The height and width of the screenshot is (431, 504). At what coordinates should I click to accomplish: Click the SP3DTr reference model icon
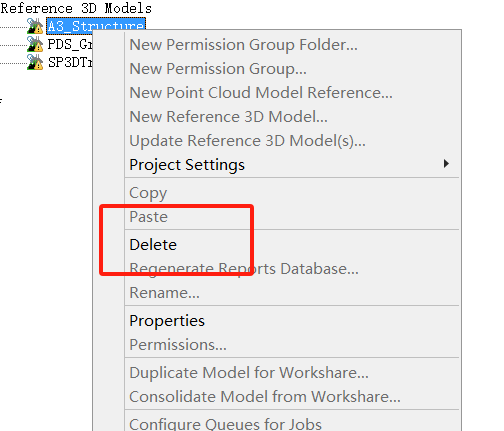point(35,62)
